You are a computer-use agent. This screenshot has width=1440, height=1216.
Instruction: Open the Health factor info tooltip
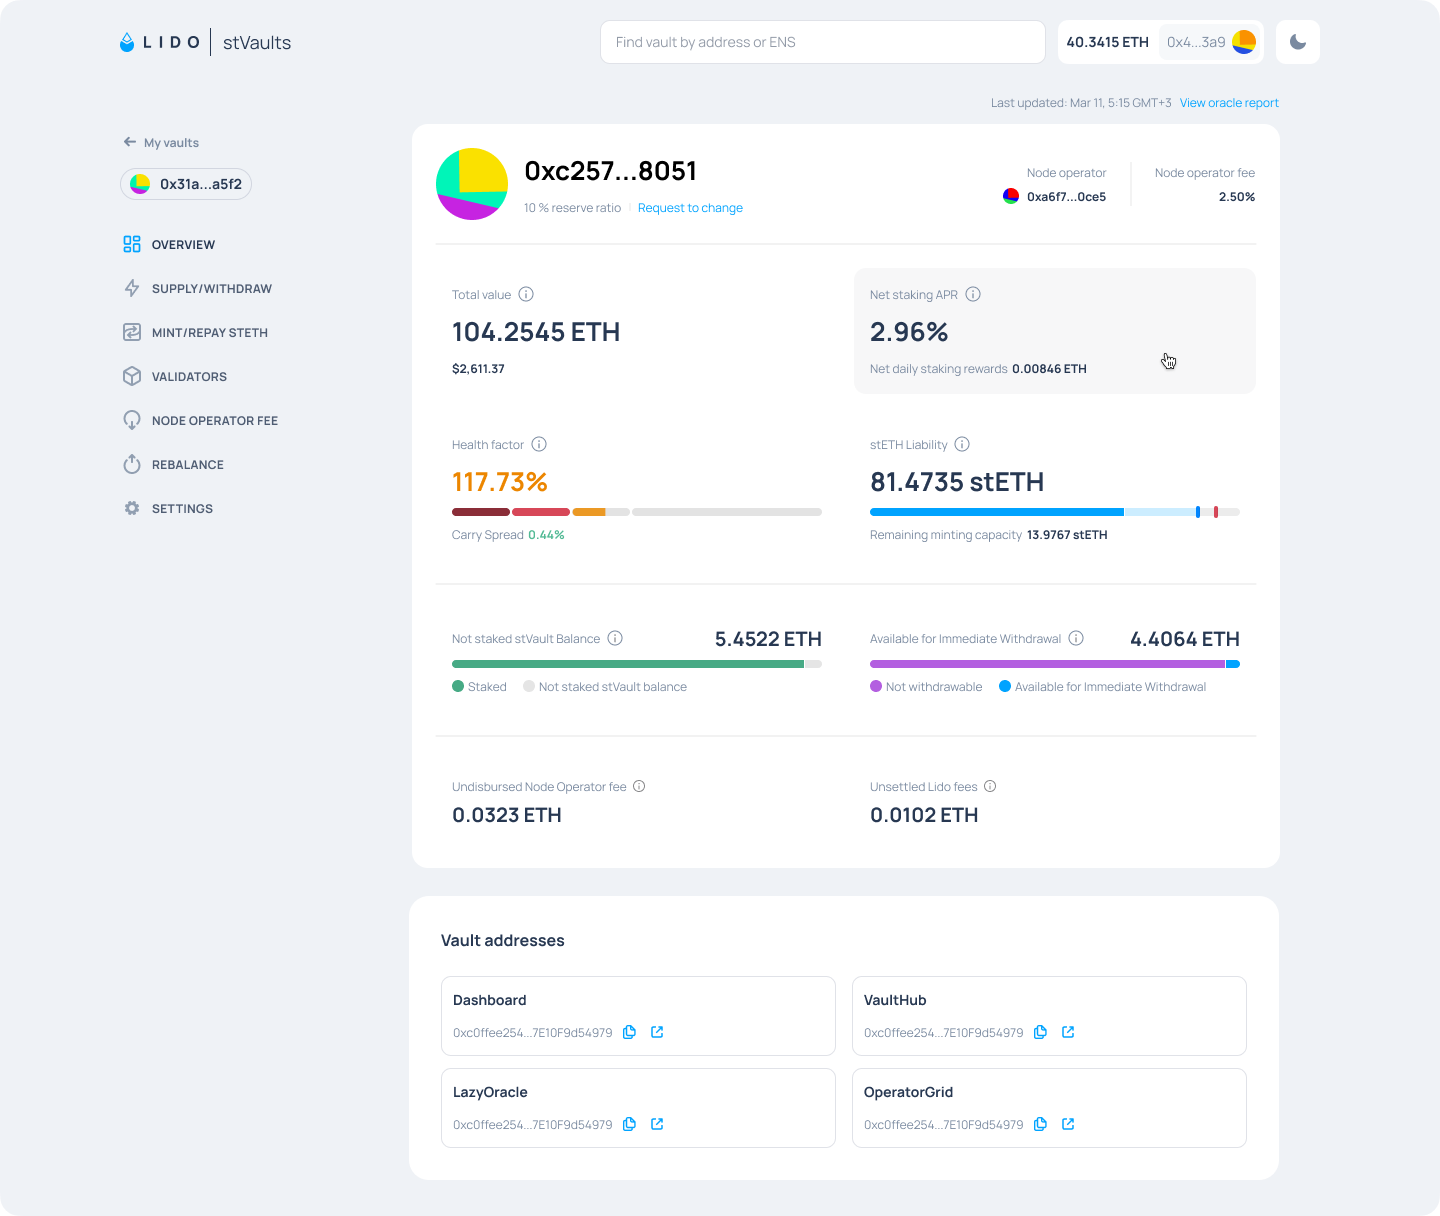pos(539,444)
